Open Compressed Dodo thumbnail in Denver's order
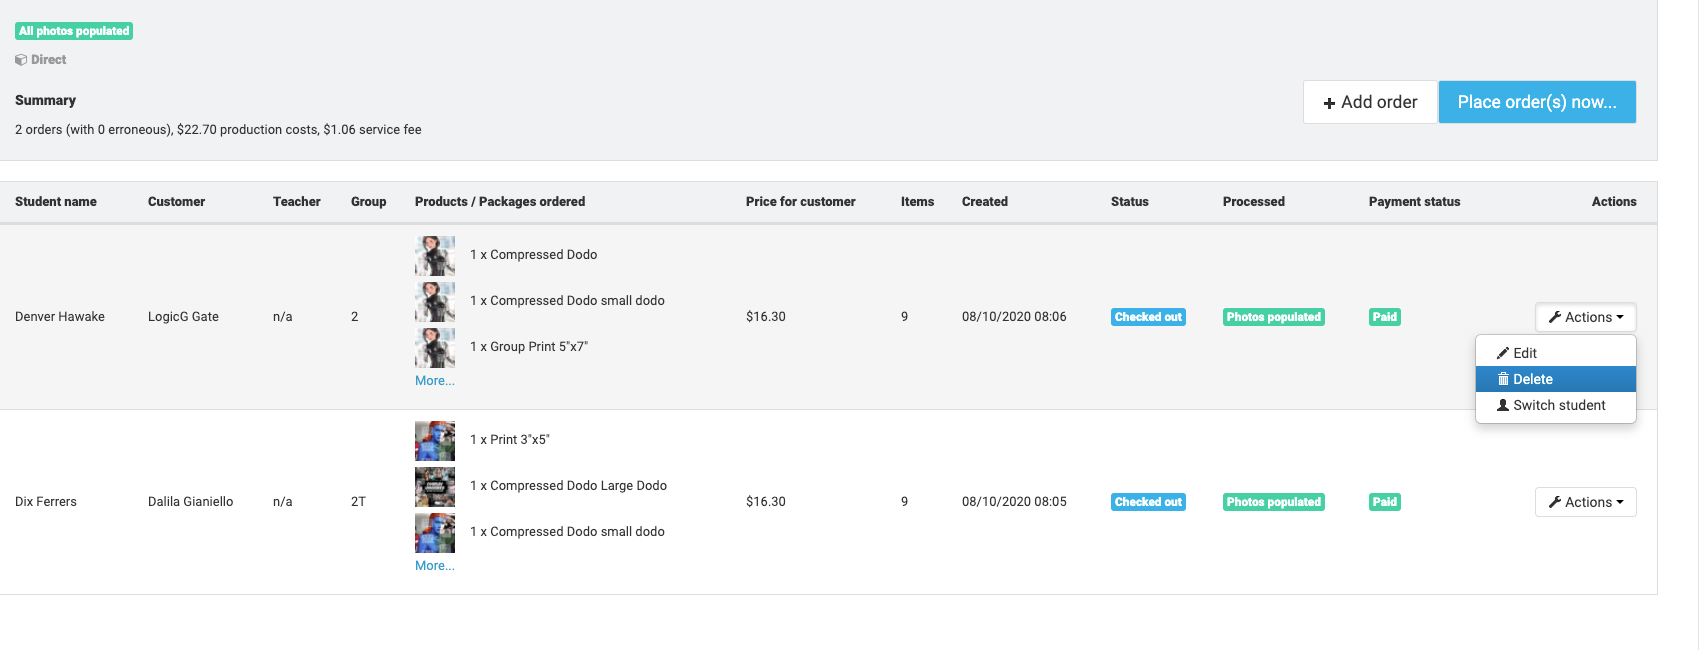Image resolution: width=1699 pixels, height=650 pixels. [435, 256]
